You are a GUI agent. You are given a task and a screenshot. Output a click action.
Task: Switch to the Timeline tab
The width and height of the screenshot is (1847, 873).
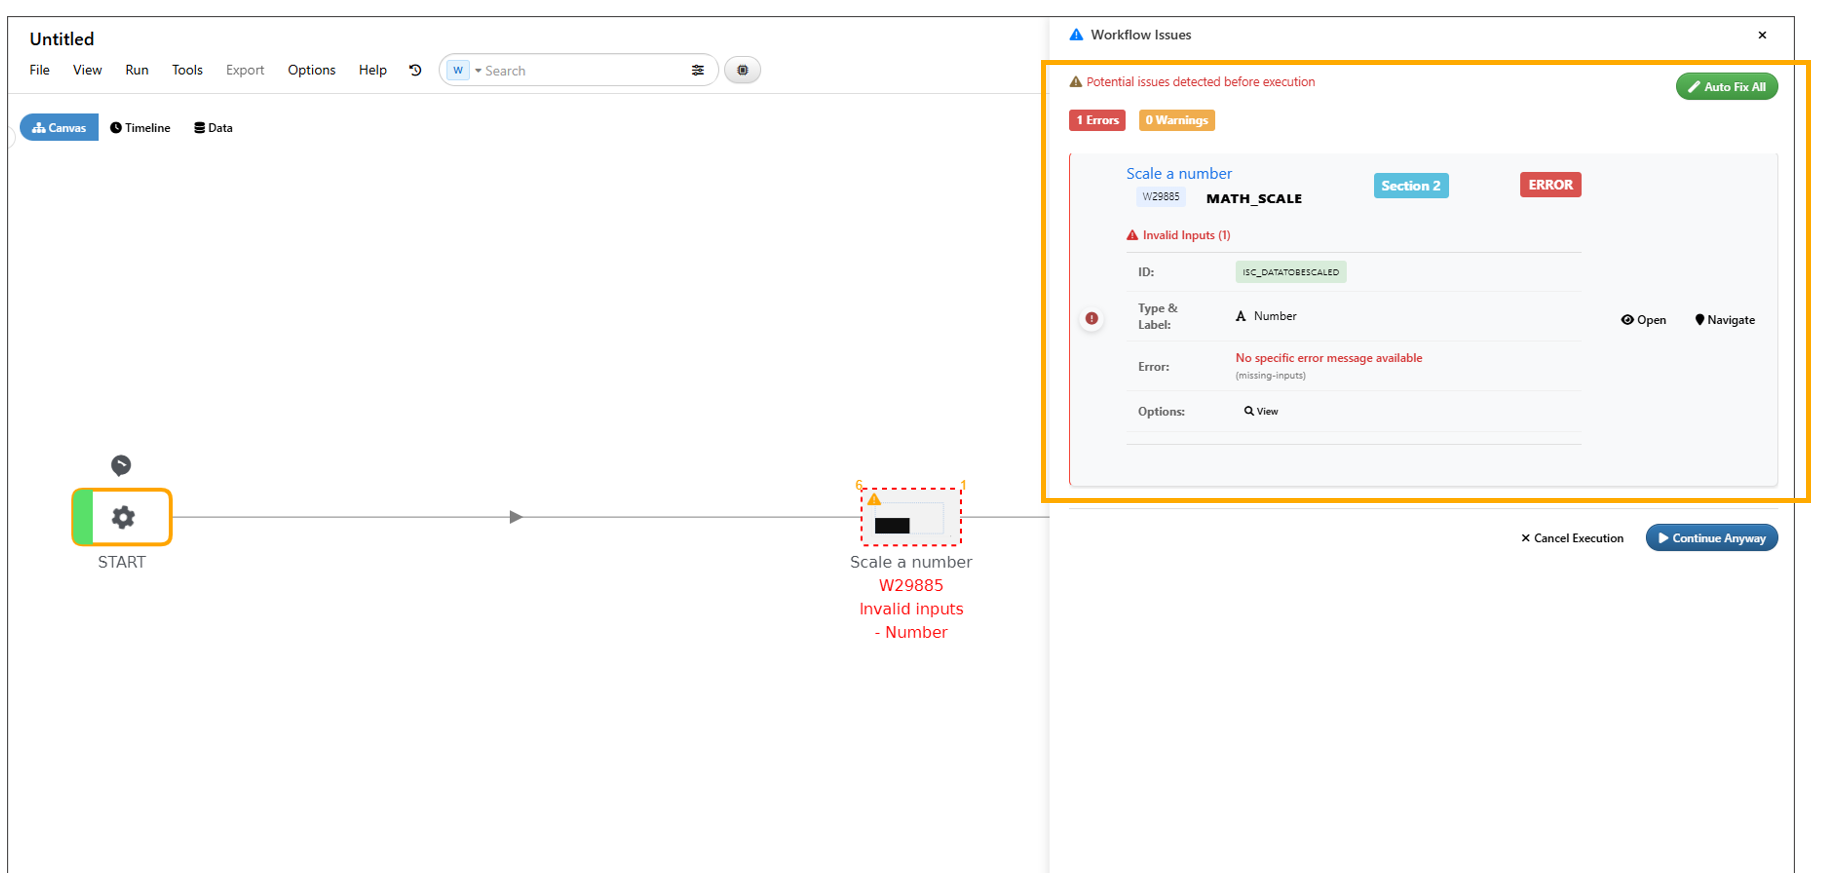pos(140,128)
